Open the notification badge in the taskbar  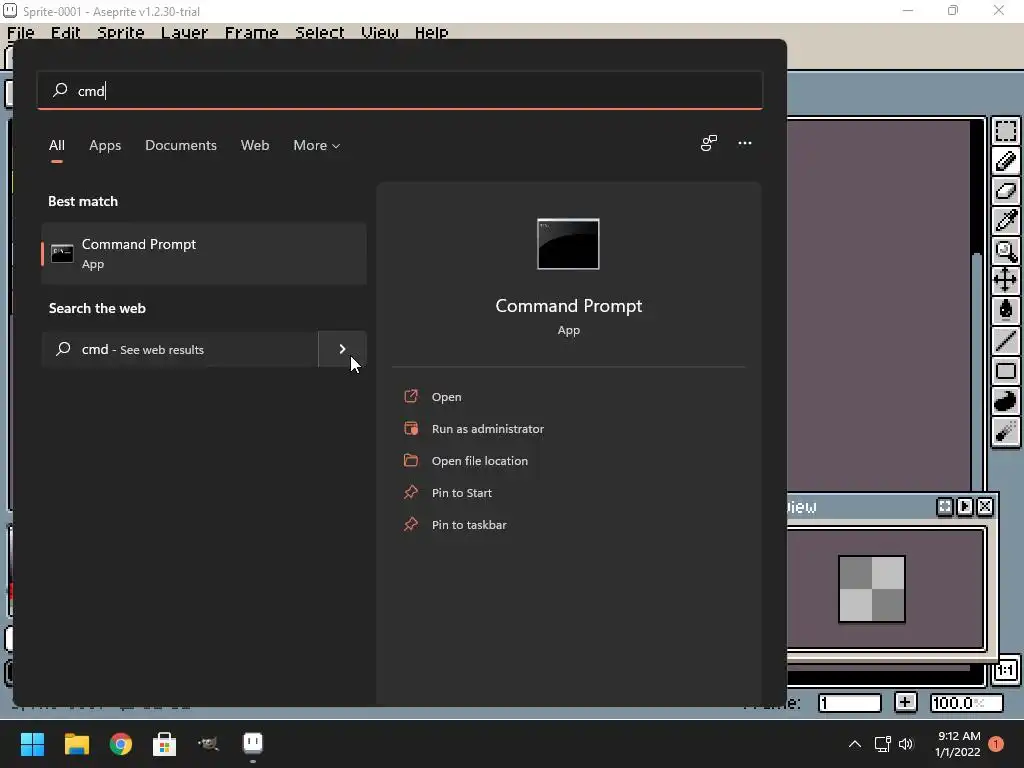pos(996,744)
